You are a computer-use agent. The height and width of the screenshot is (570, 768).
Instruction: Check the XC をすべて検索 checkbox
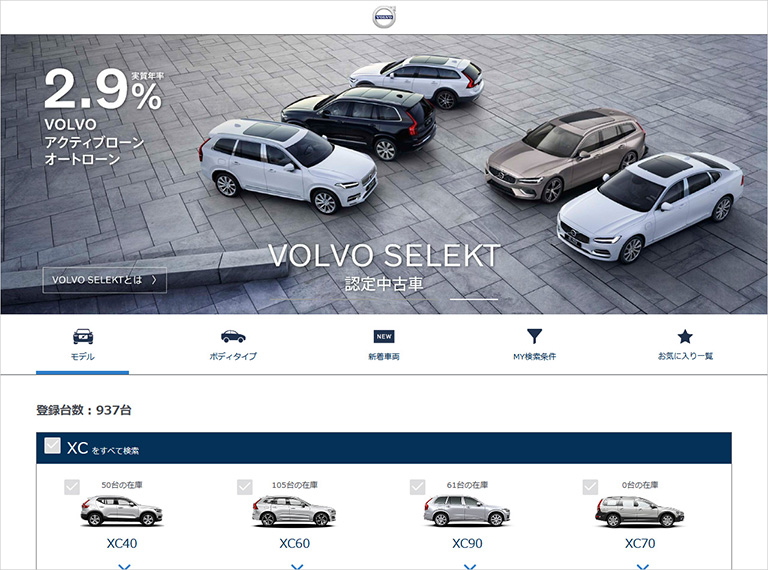(x=52, y=446)
